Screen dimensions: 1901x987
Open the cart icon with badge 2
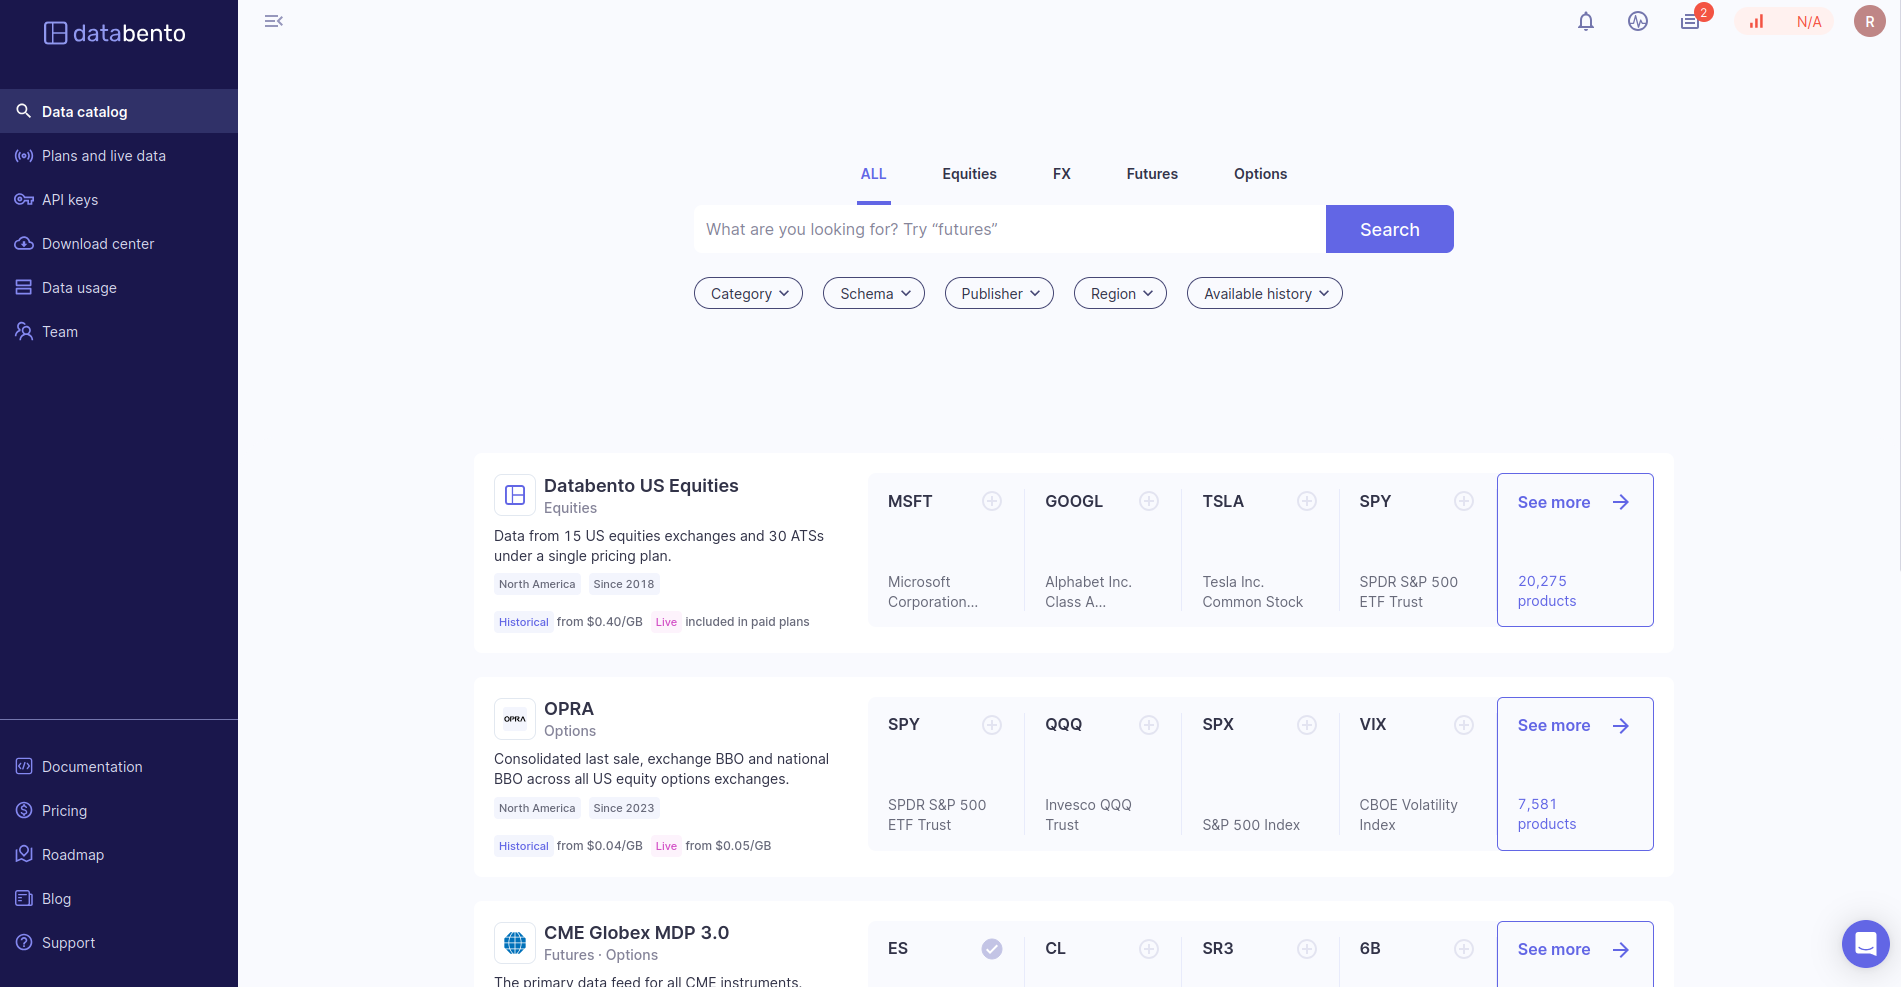click(x=1690, y=22)
